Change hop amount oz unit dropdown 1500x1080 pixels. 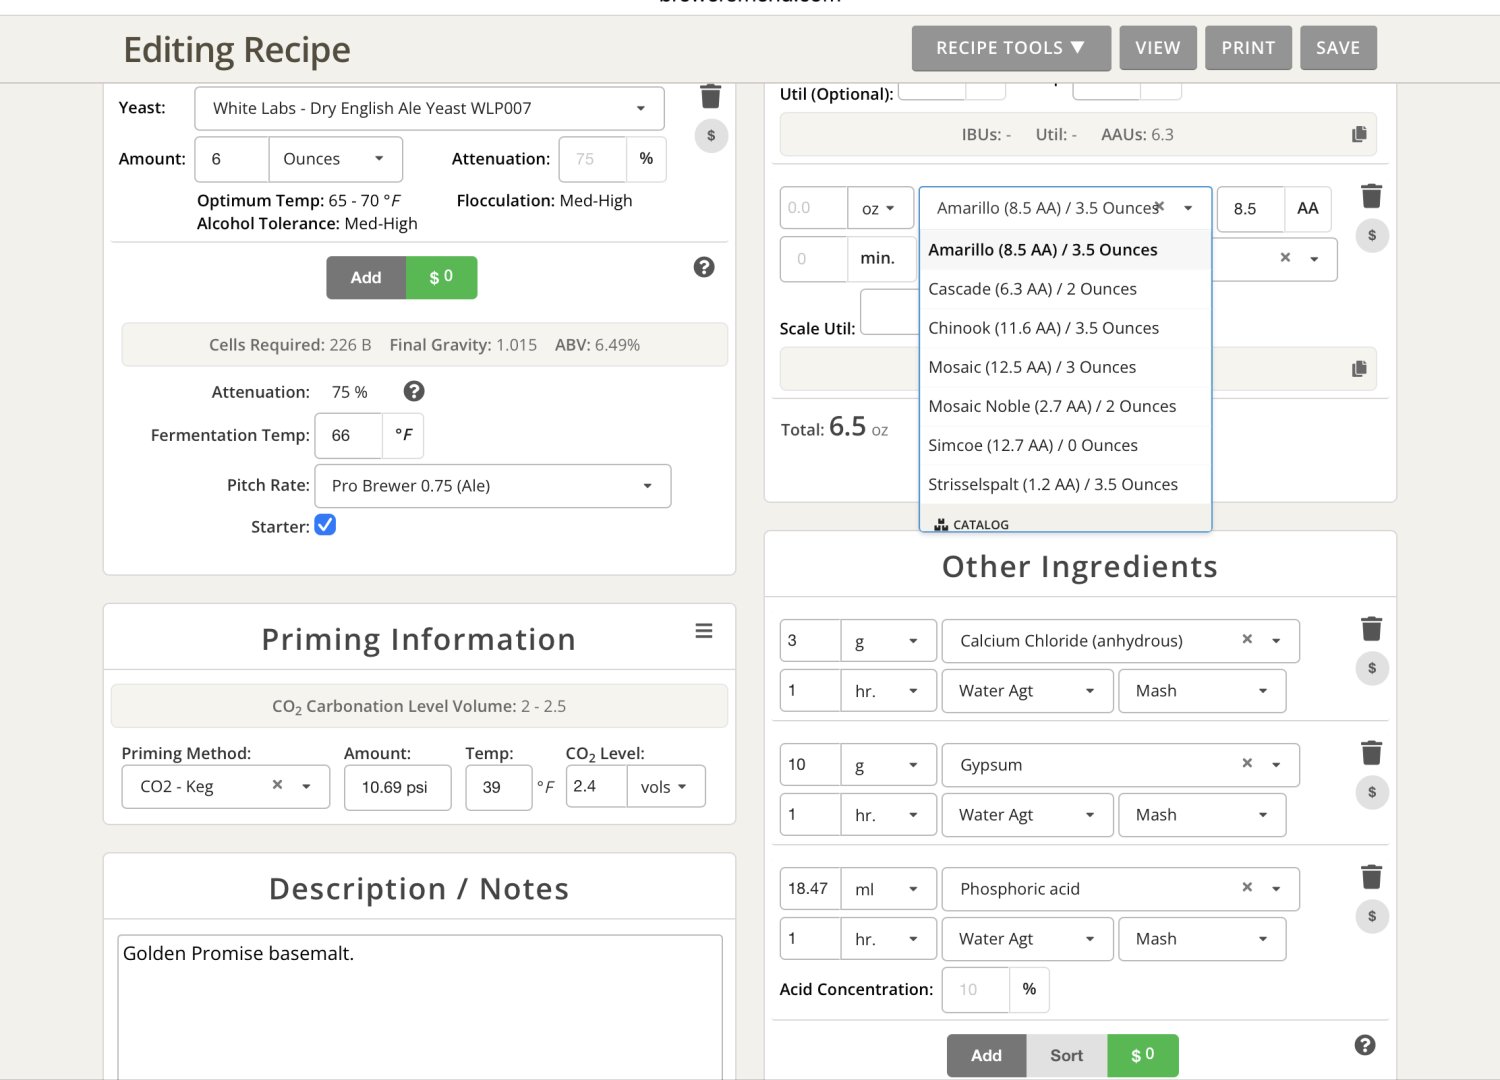tap(880, 208)
